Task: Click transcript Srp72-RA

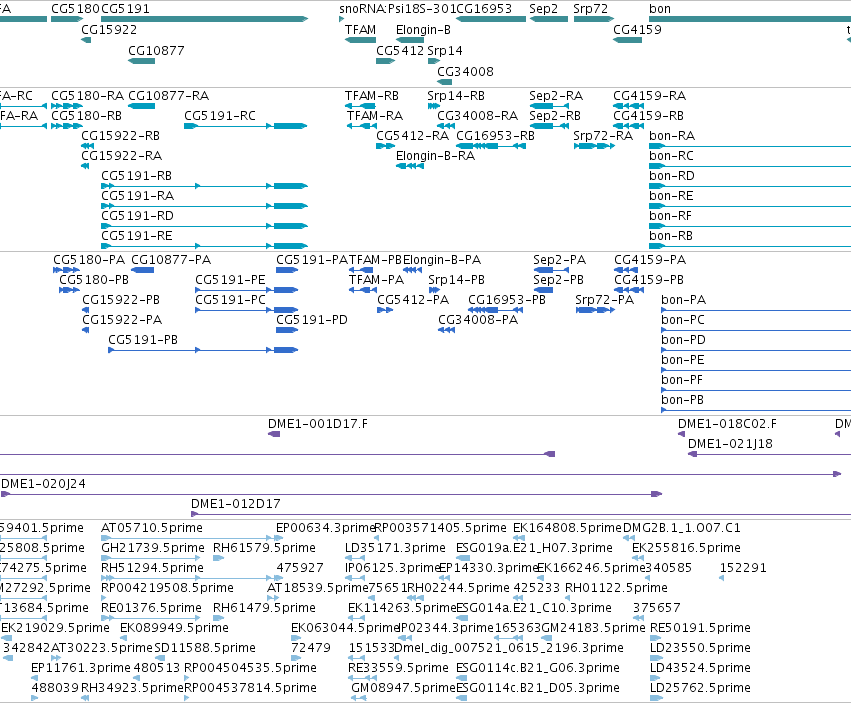Action: click(594, 146)
